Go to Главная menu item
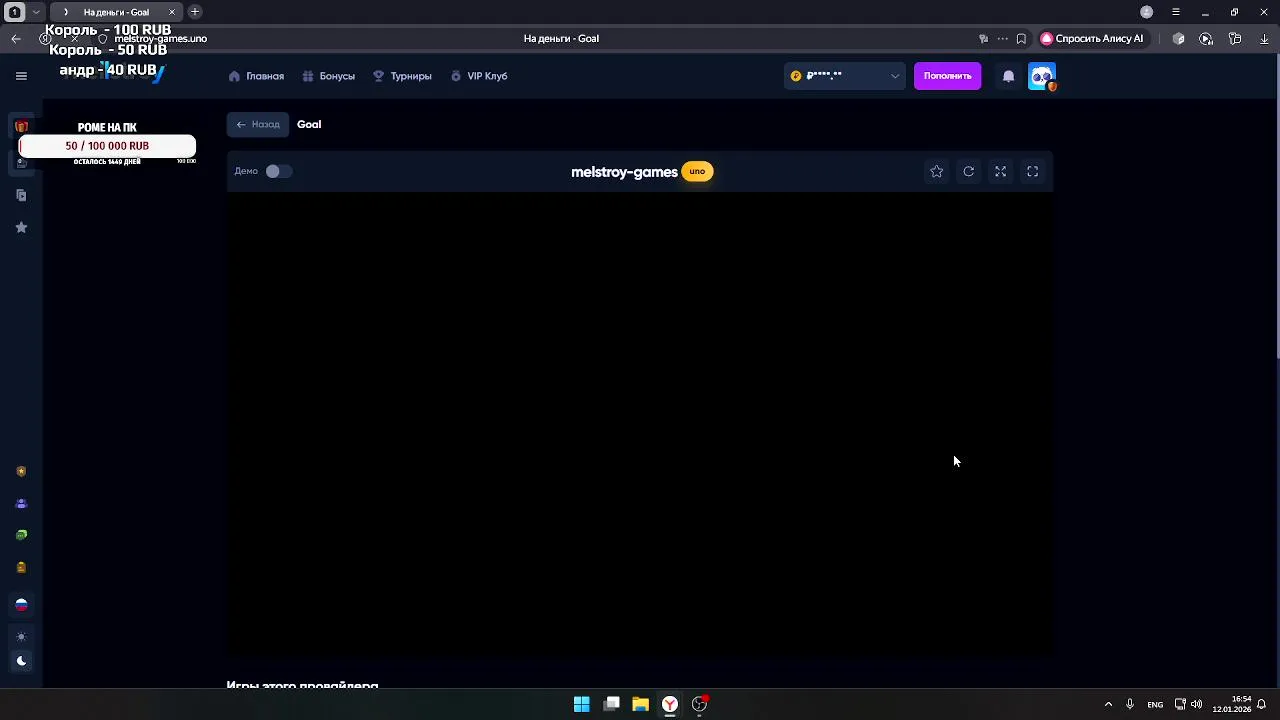Viewport: 1280px width, 720px height. click(x=256, y=76)
